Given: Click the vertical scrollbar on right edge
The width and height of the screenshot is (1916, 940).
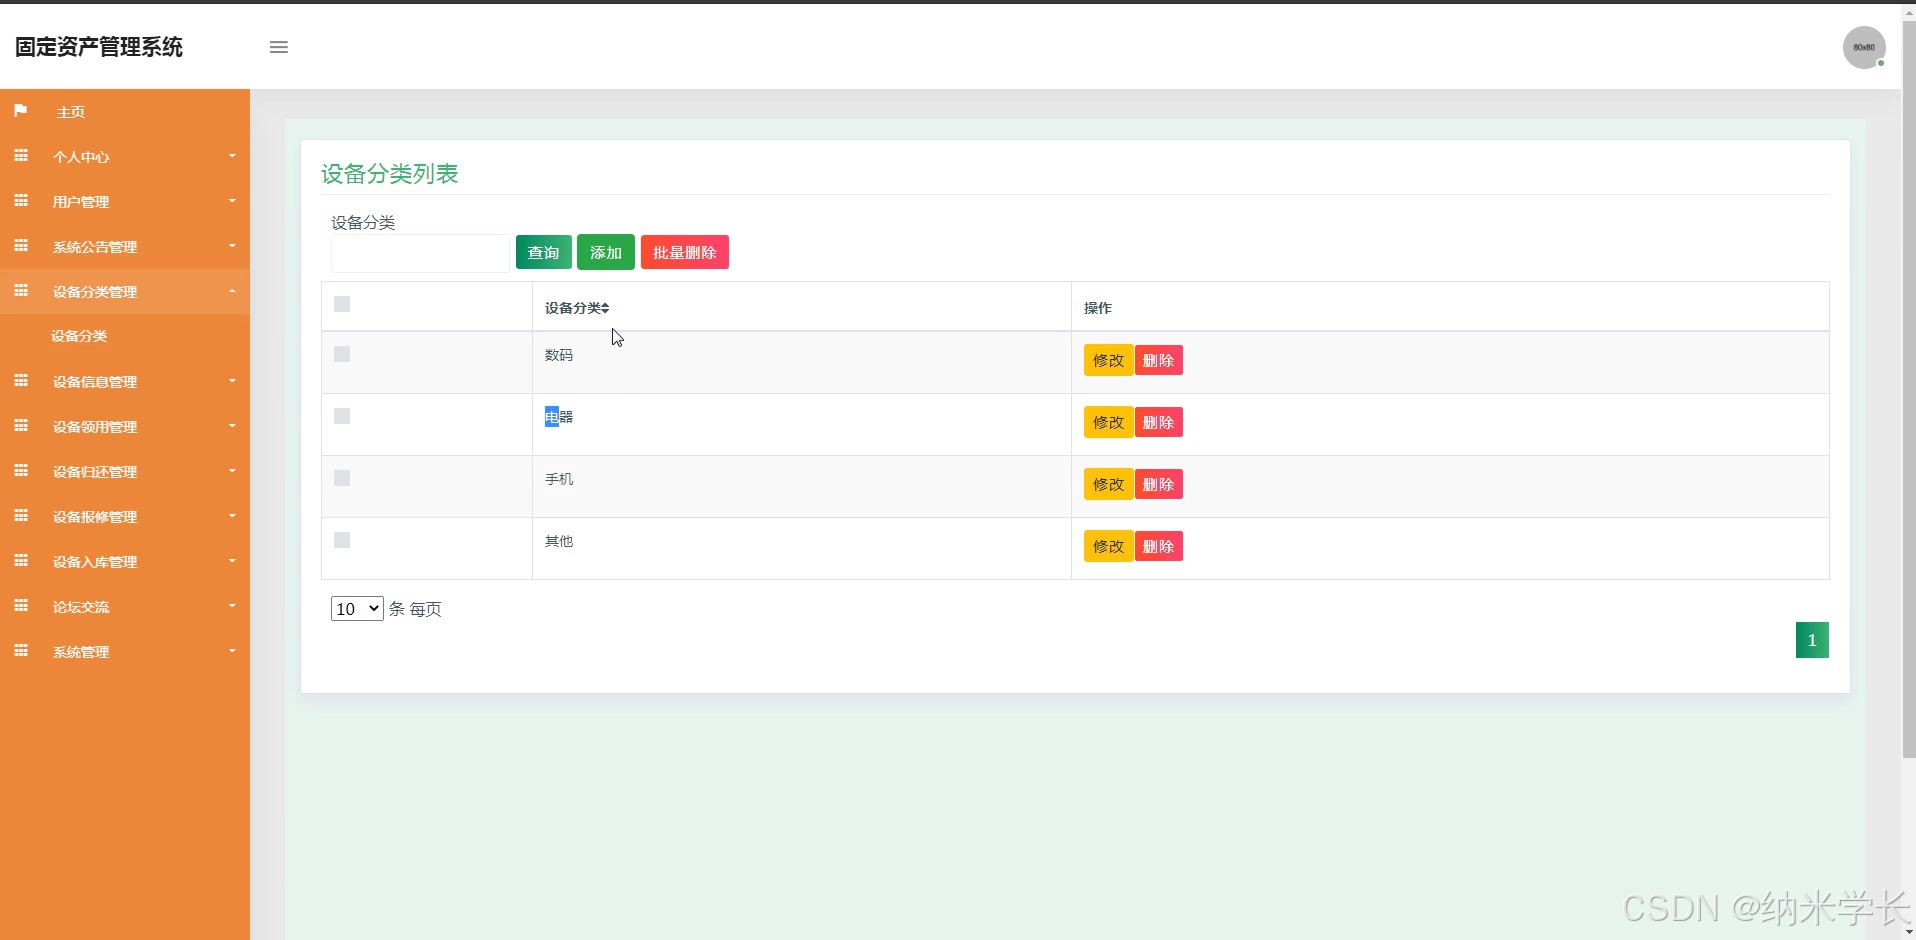Looking at the screenshot, I should 1909,390.
